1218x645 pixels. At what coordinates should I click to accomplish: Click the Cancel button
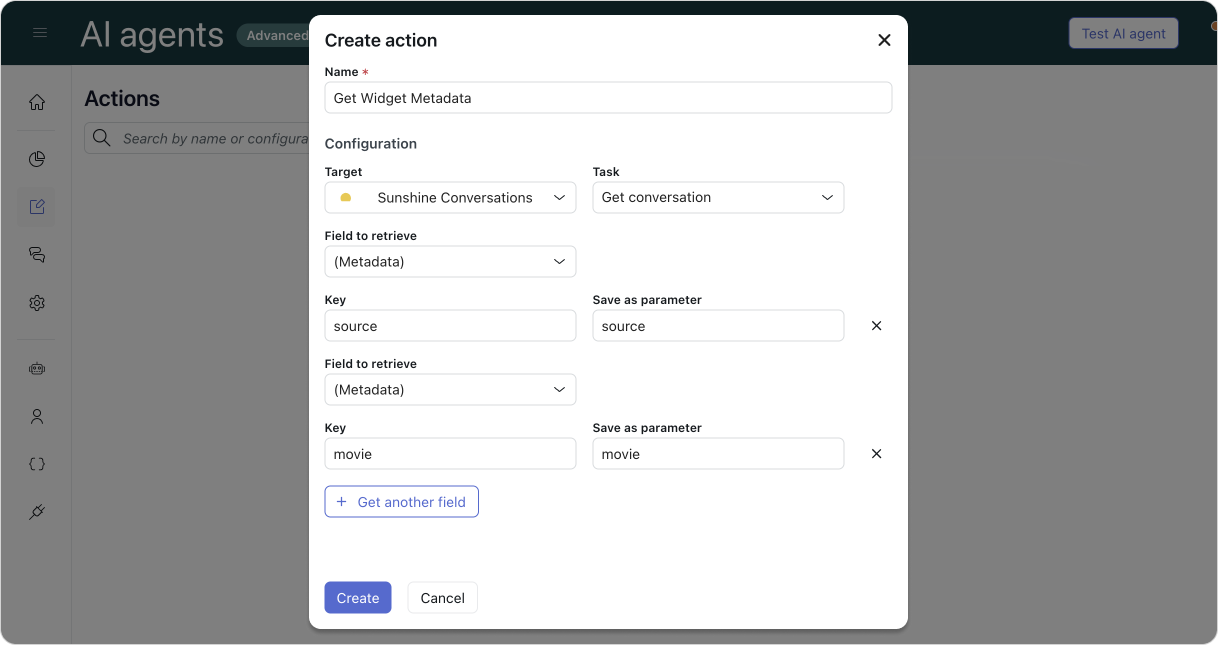pos(442,598)
